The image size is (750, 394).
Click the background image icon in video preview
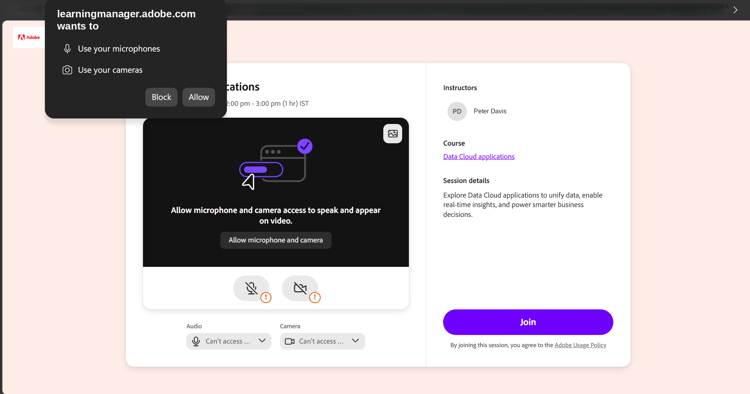point(393,133)
